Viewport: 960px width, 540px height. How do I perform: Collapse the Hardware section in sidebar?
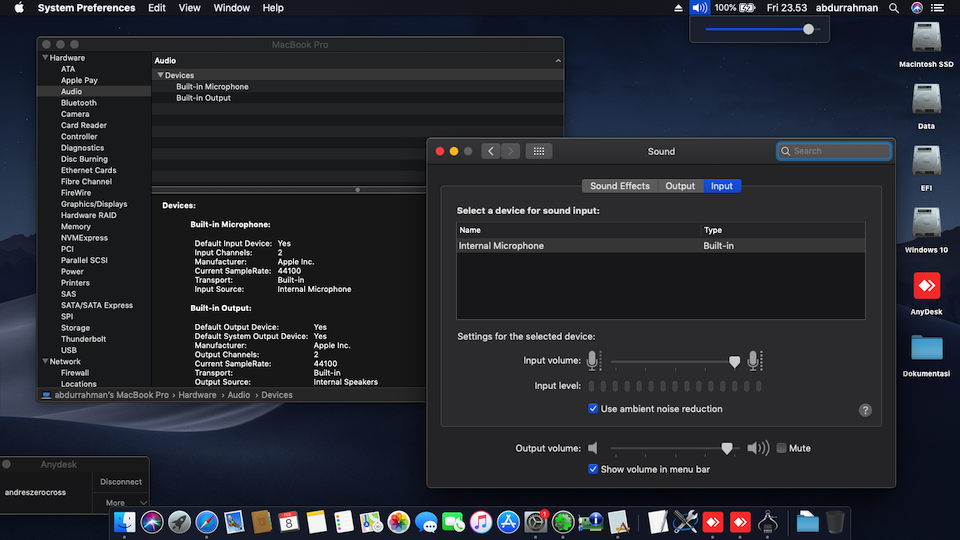pyautogui.click(x=44, y=58)
